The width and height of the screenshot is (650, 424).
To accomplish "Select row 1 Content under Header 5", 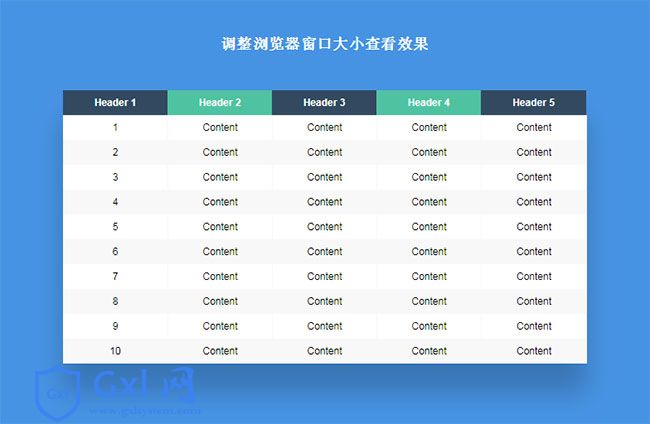I will tap(534, 127).
